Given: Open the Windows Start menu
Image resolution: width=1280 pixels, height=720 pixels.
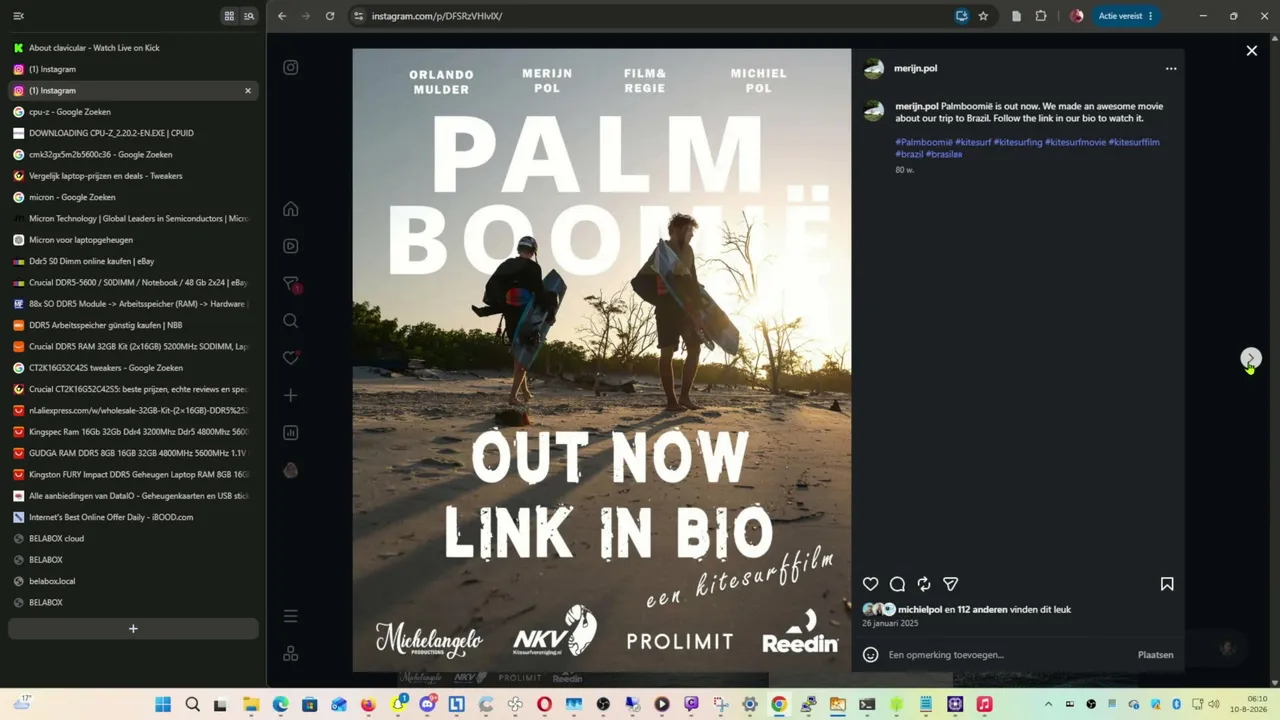Looking at the screenshot, I should (x=163, y=705).
